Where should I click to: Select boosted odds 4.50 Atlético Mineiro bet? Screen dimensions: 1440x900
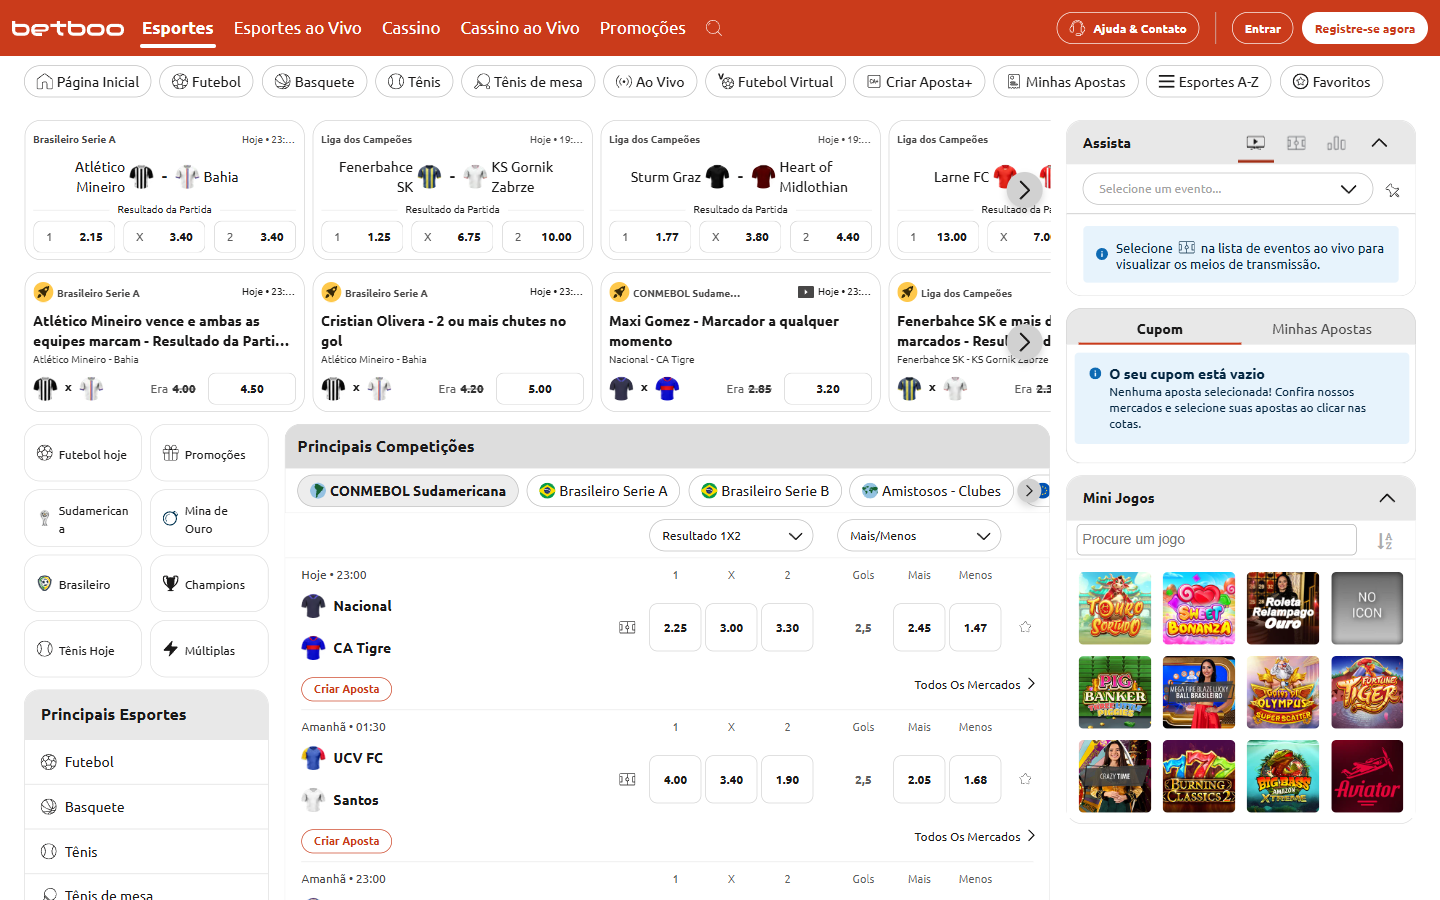252,389
